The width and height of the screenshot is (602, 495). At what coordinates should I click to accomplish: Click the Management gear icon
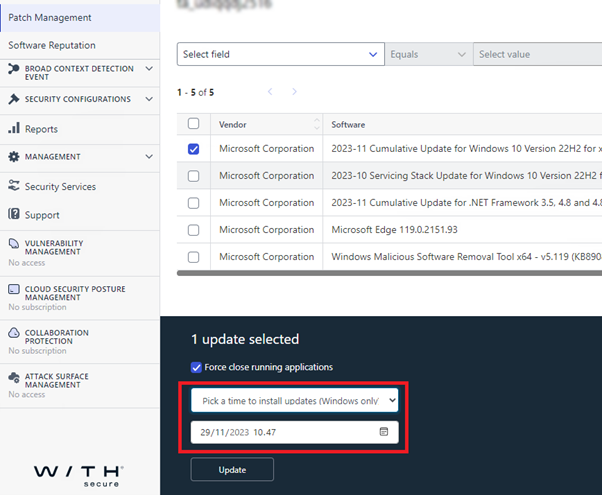14,157
